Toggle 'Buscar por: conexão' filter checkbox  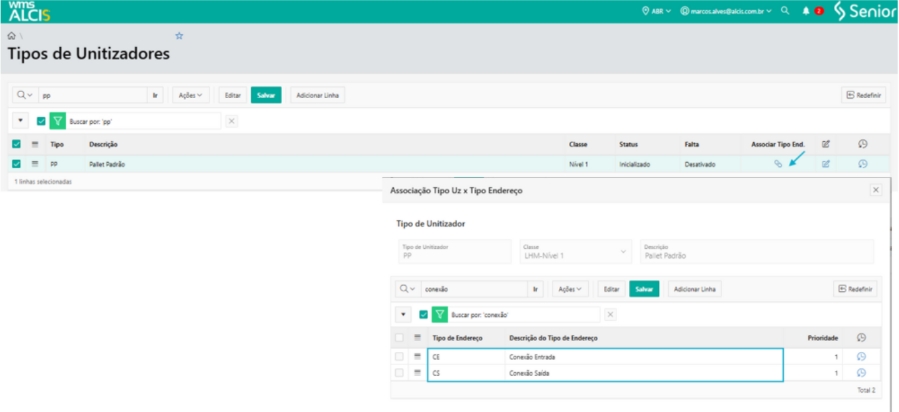[424, 314]
